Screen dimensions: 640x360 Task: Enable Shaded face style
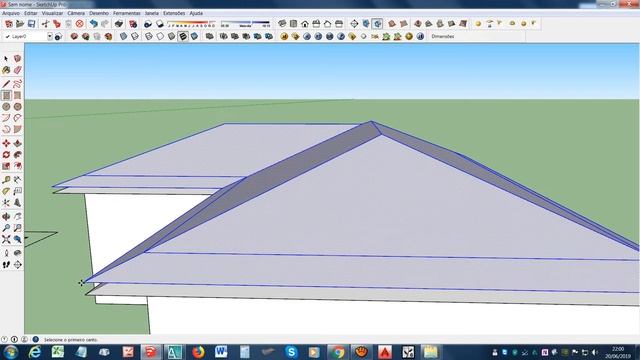click(x=172, y=36)
